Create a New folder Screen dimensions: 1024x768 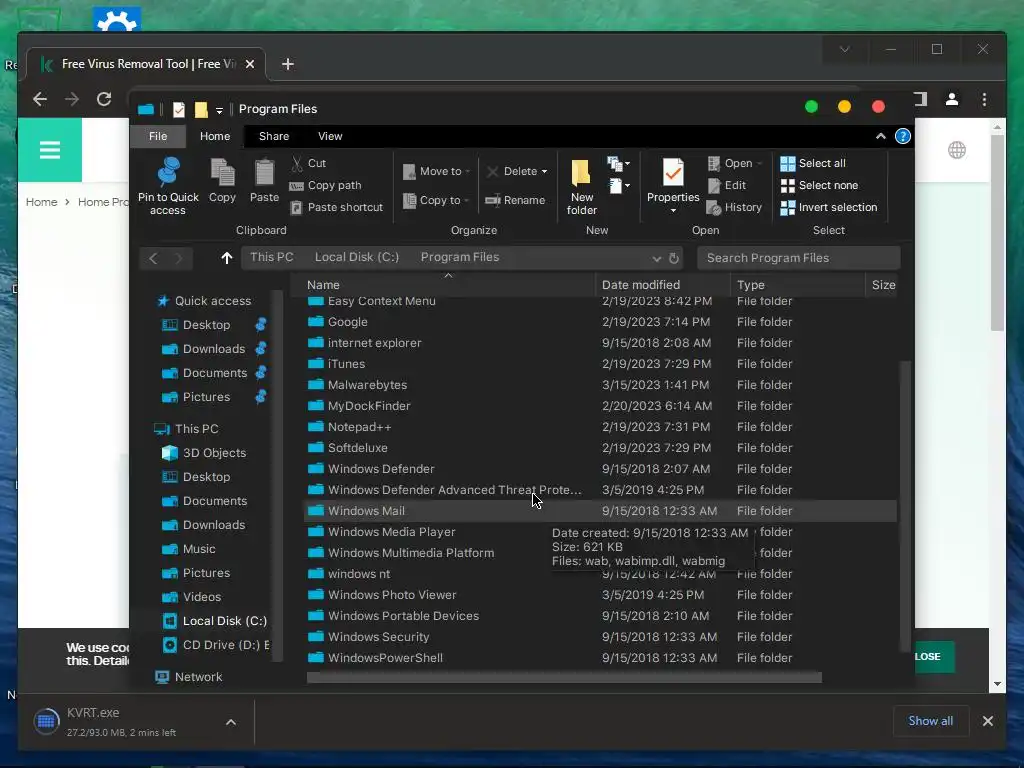click(x=581, y=187)
